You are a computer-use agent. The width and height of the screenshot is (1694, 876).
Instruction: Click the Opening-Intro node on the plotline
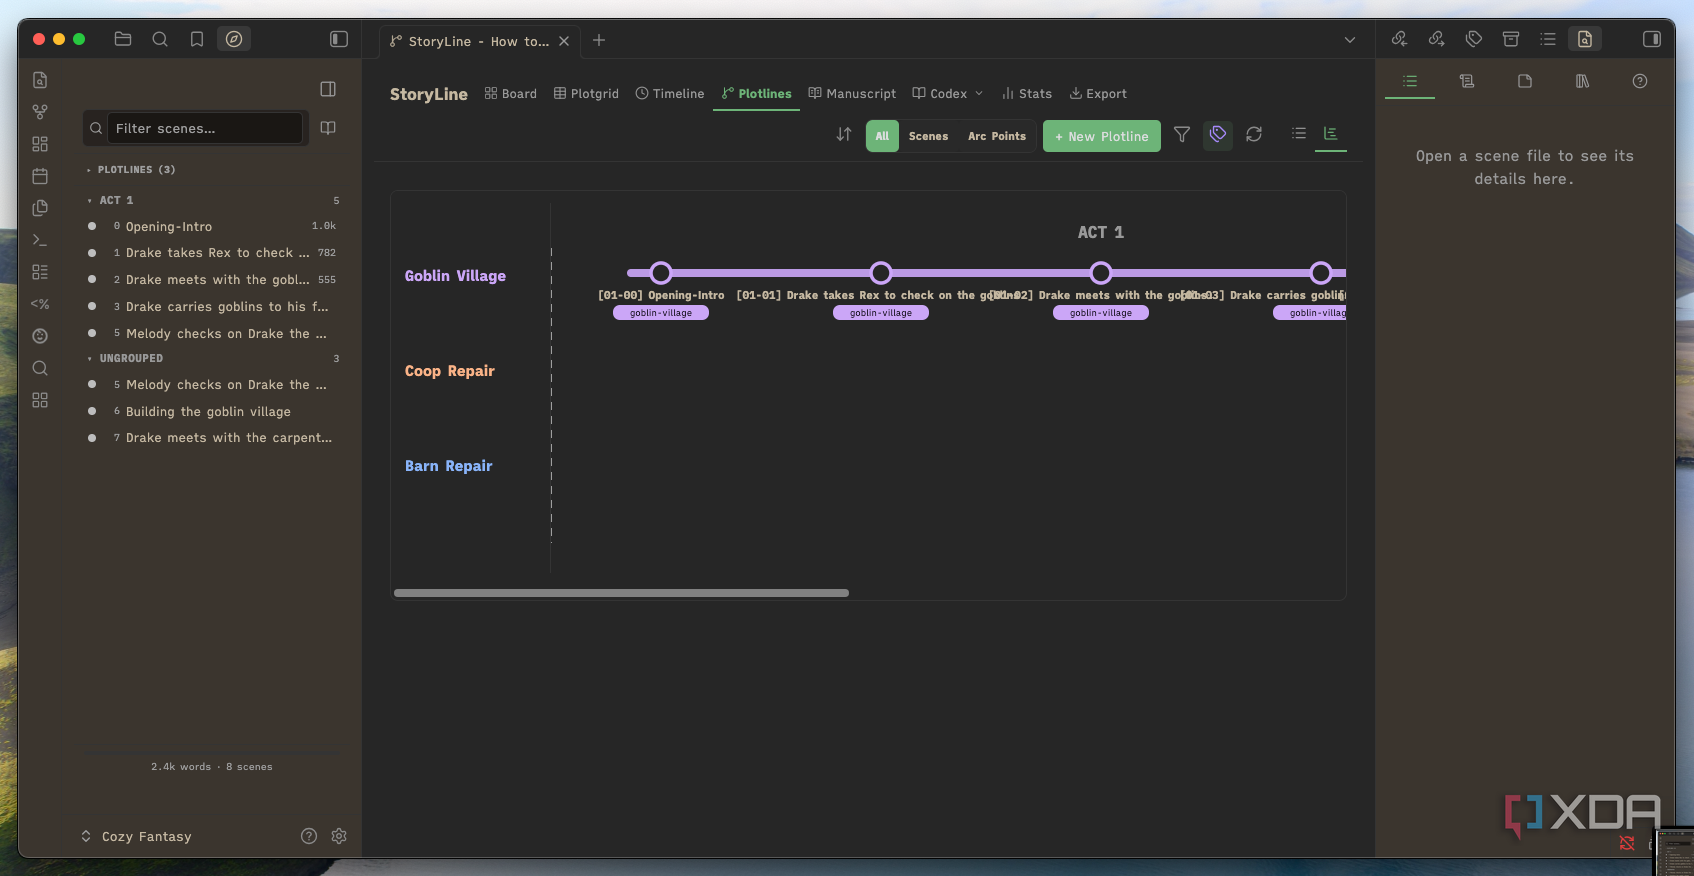pyautogui.click(x=661, y=273)
